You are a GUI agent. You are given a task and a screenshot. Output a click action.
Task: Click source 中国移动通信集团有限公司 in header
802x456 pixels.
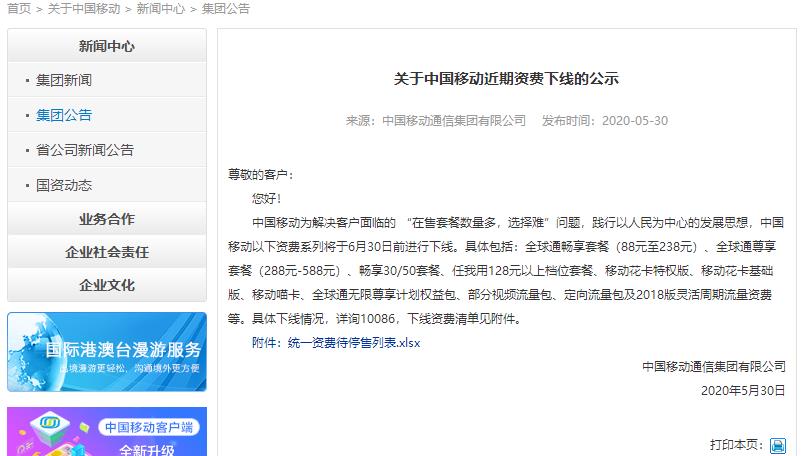pyautogui.click(x=454, y=121)
